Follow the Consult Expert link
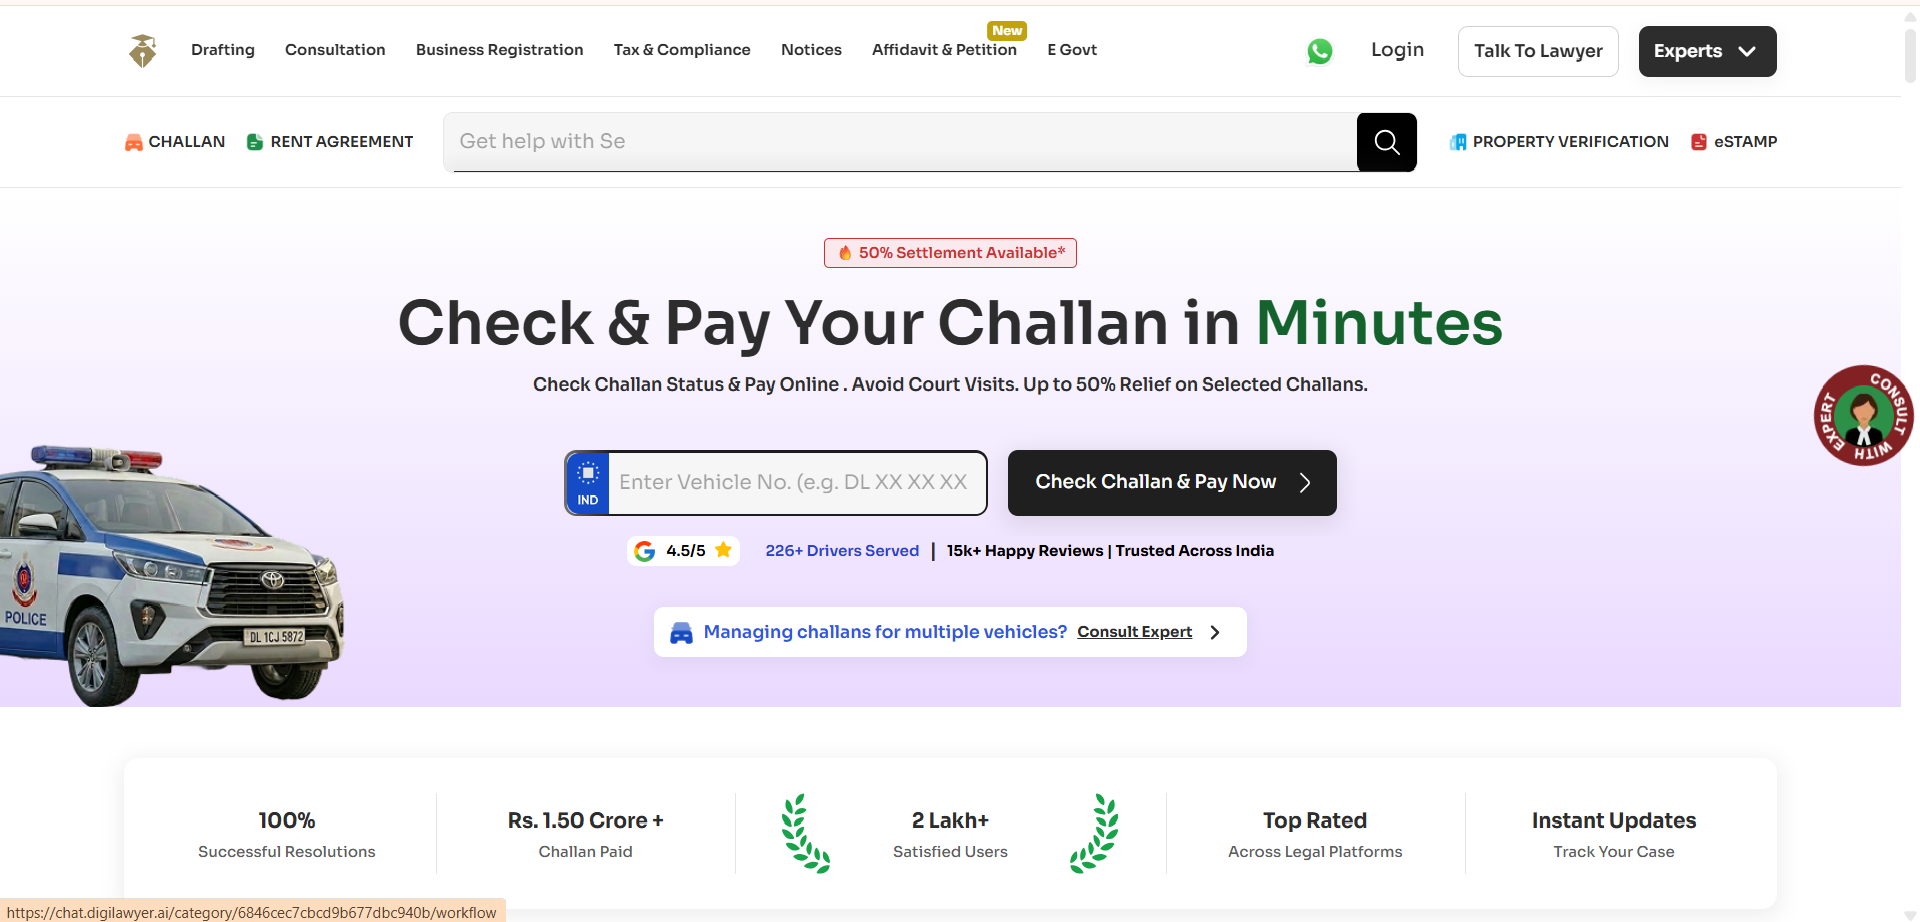Image resolution: width=1920 pixels, height=922 pixels. 1135,632
